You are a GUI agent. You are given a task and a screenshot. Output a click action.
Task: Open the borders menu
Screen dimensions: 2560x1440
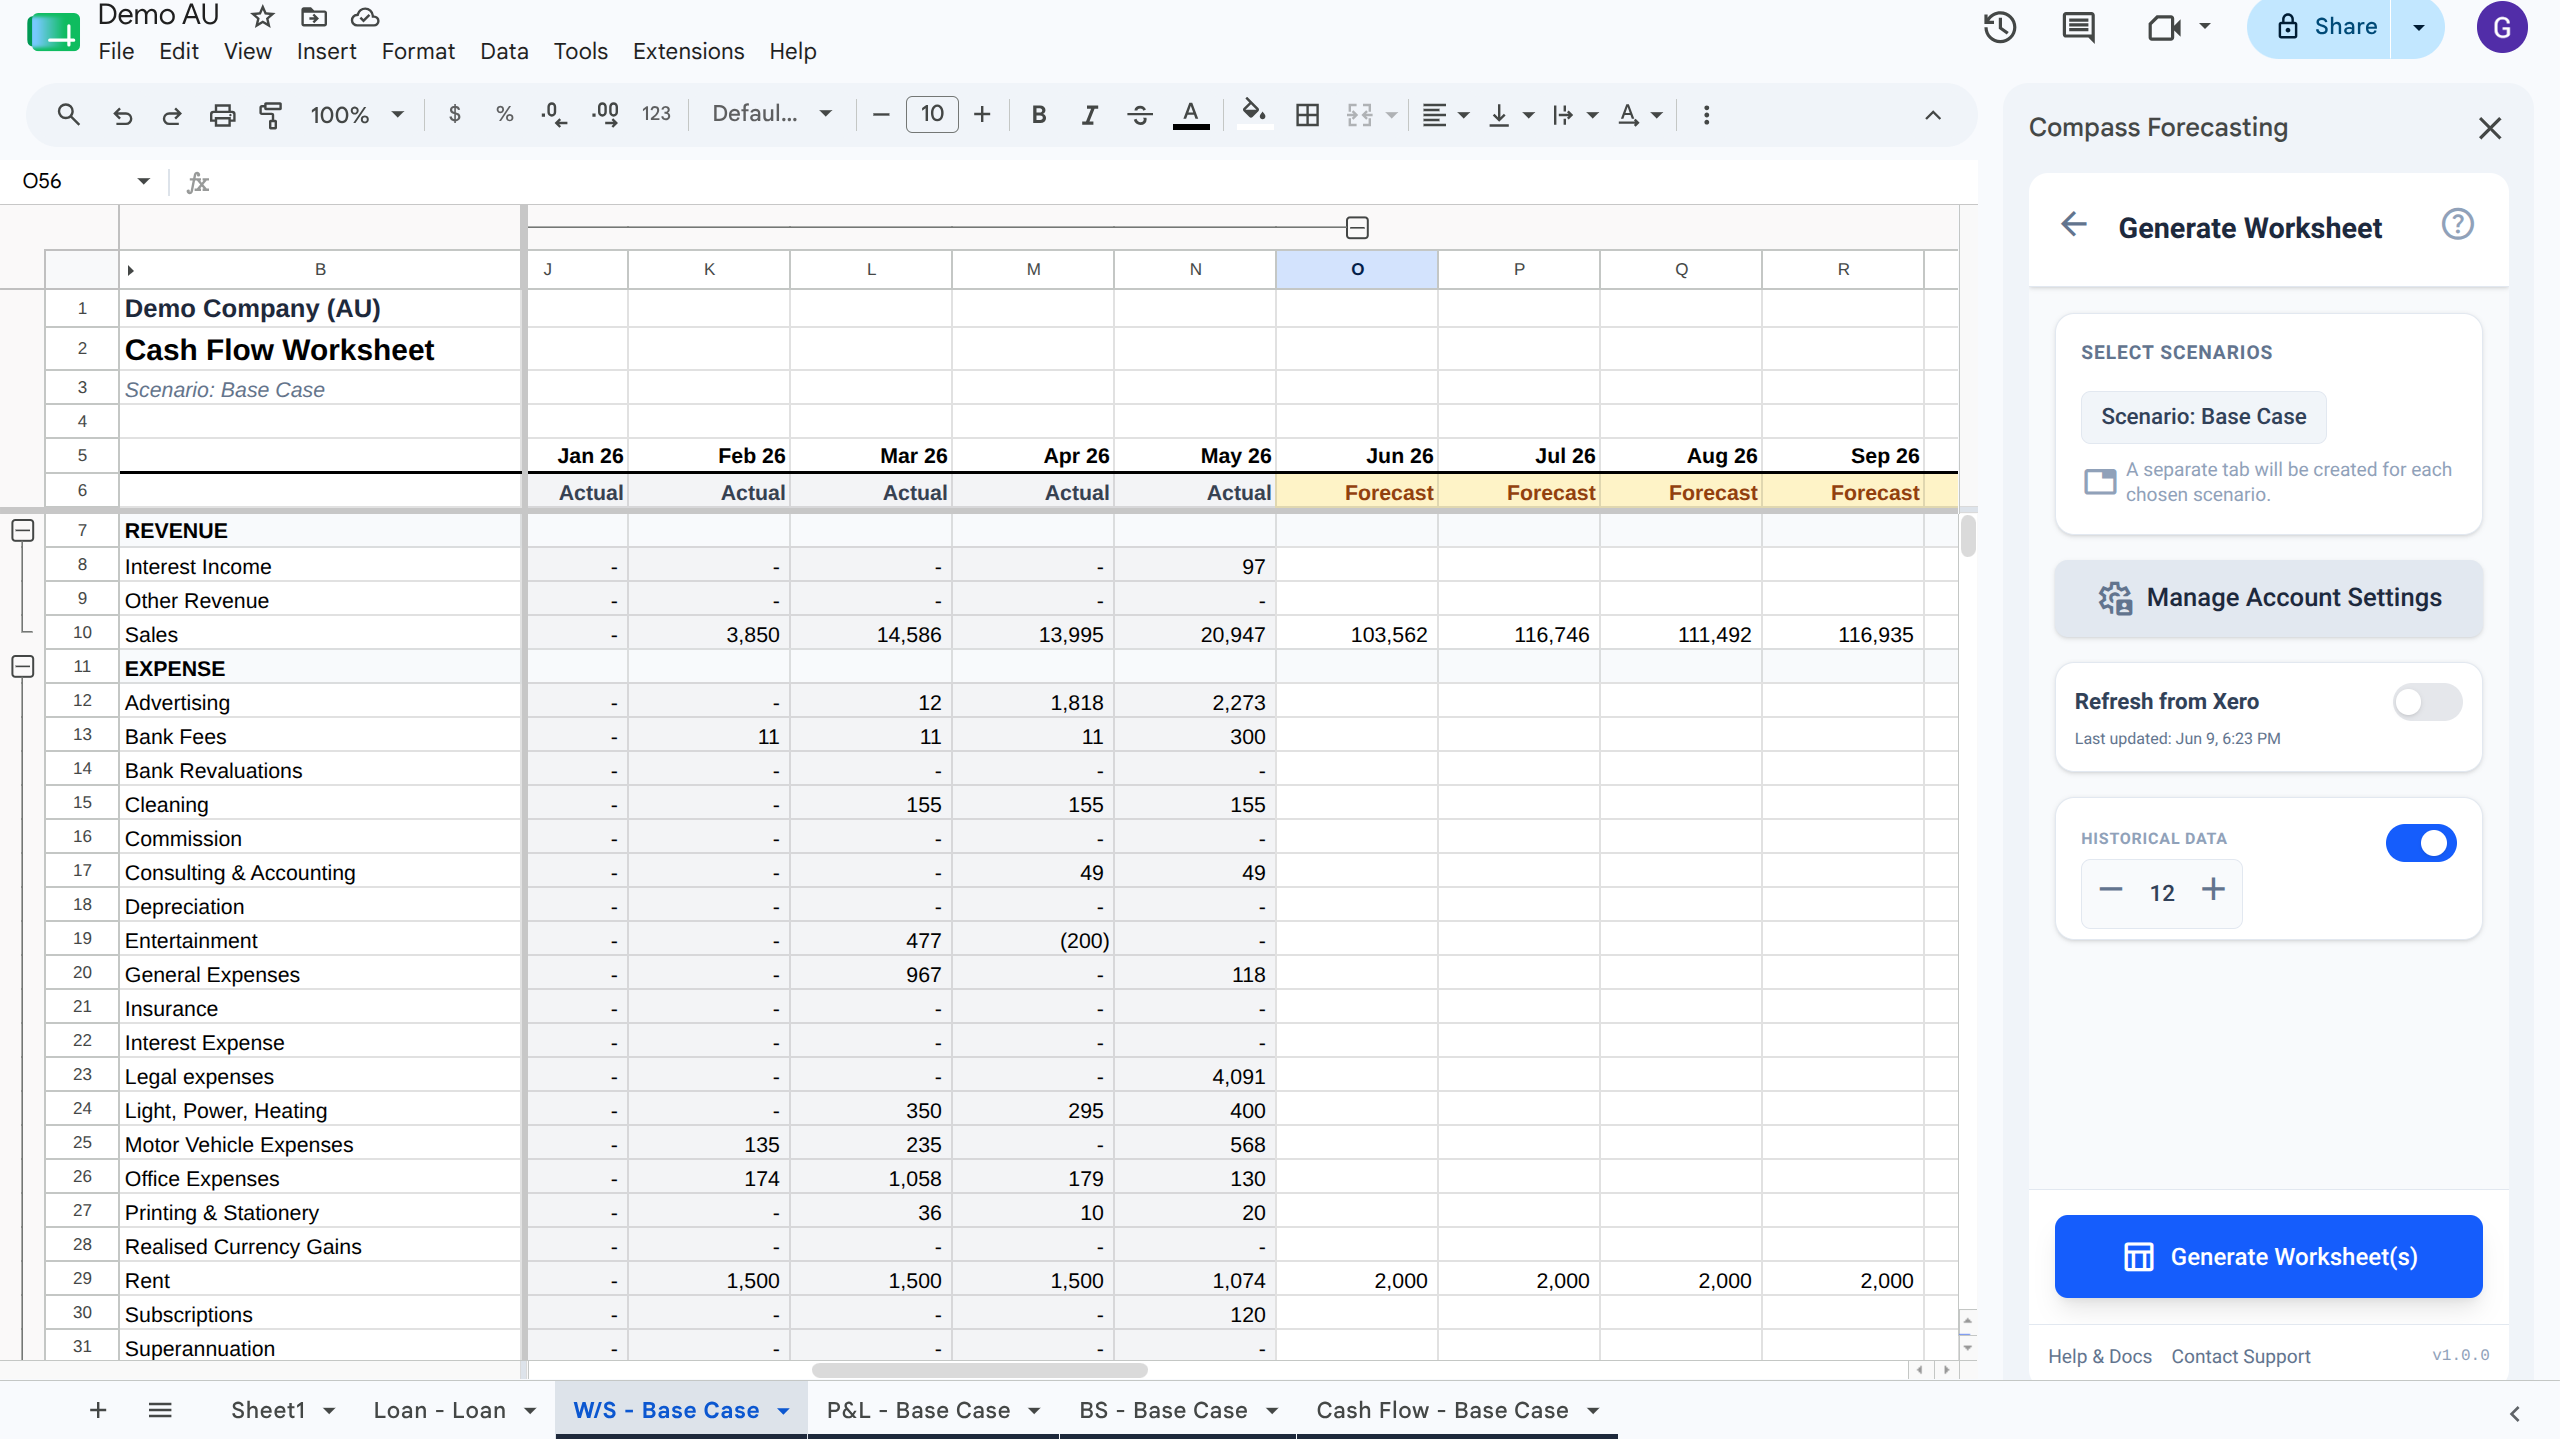coord(1307,115)
